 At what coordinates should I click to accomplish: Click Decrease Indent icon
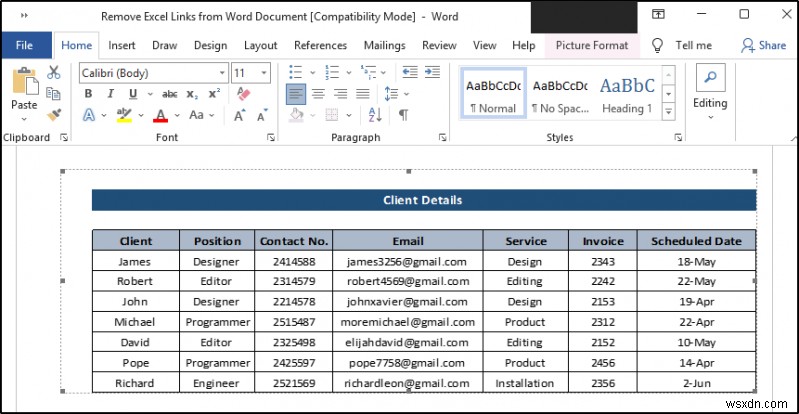410,72
